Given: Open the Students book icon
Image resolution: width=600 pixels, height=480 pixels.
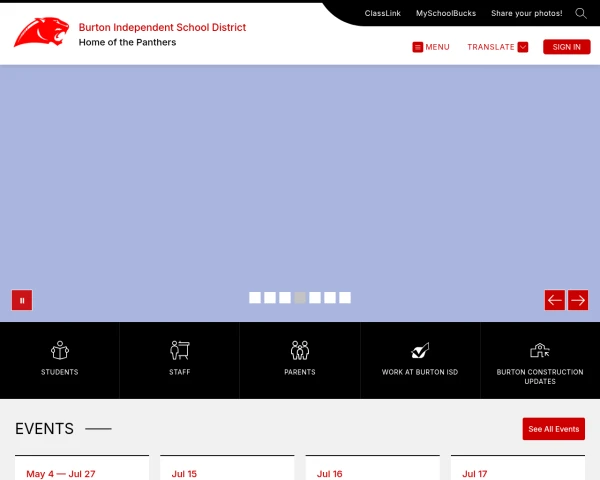Looking at the screenshot, I should [60, 350].
